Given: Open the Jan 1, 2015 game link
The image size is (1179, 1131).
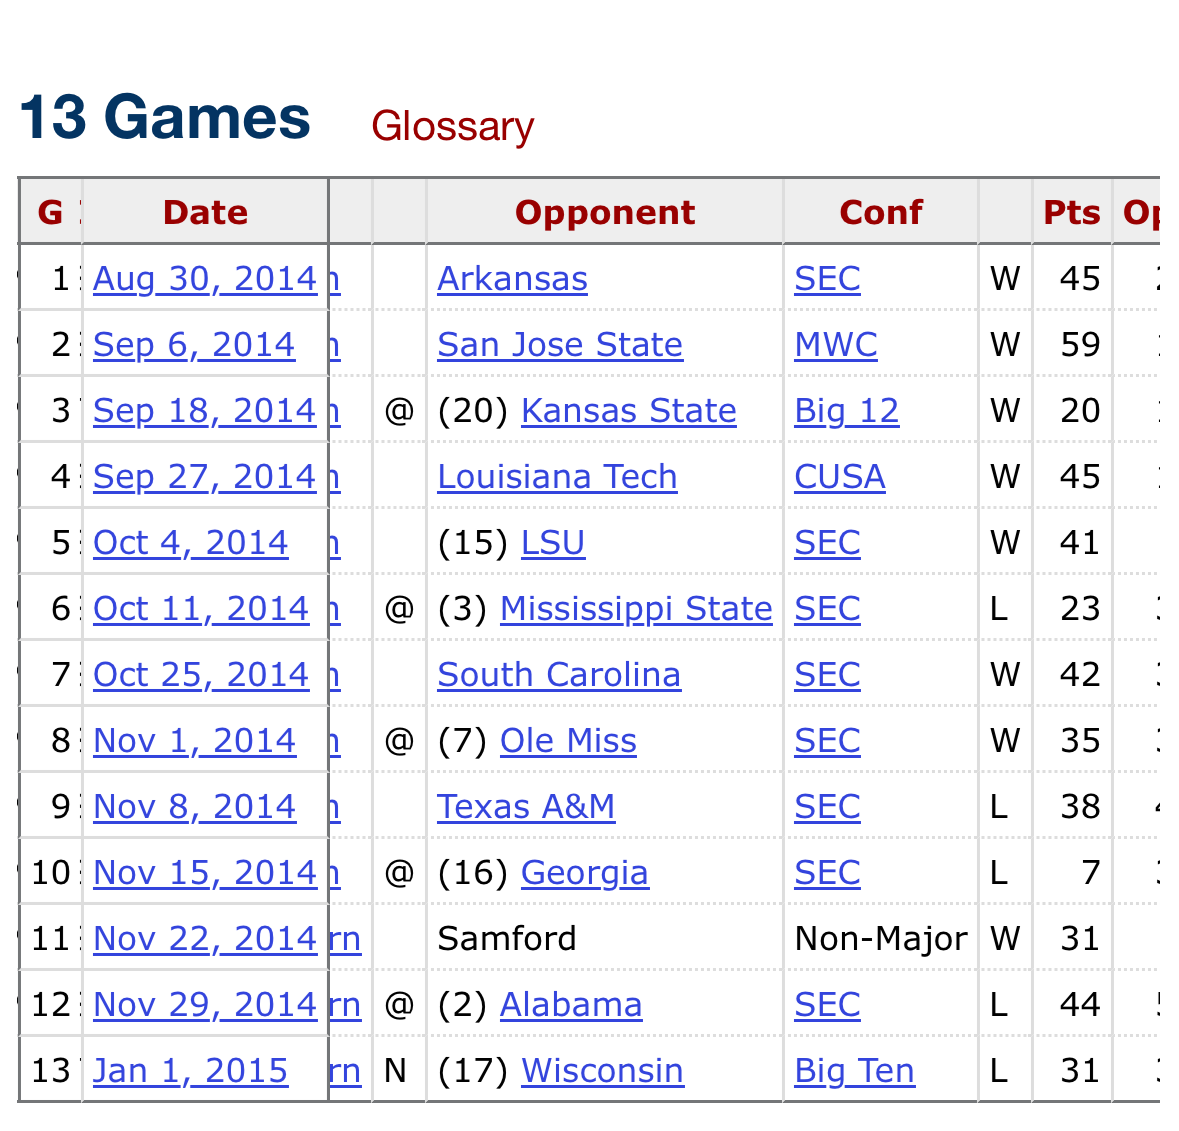Looking at the screenshot, I should pyautogui.click(x=190, y=1071).
